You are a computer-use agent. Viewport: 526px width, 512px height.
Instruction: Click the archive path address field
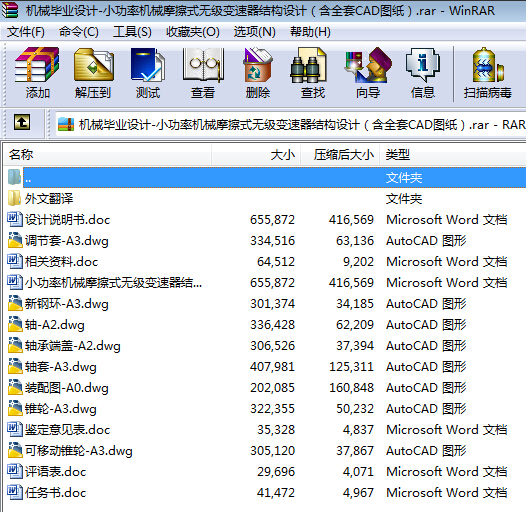(291, 124)
